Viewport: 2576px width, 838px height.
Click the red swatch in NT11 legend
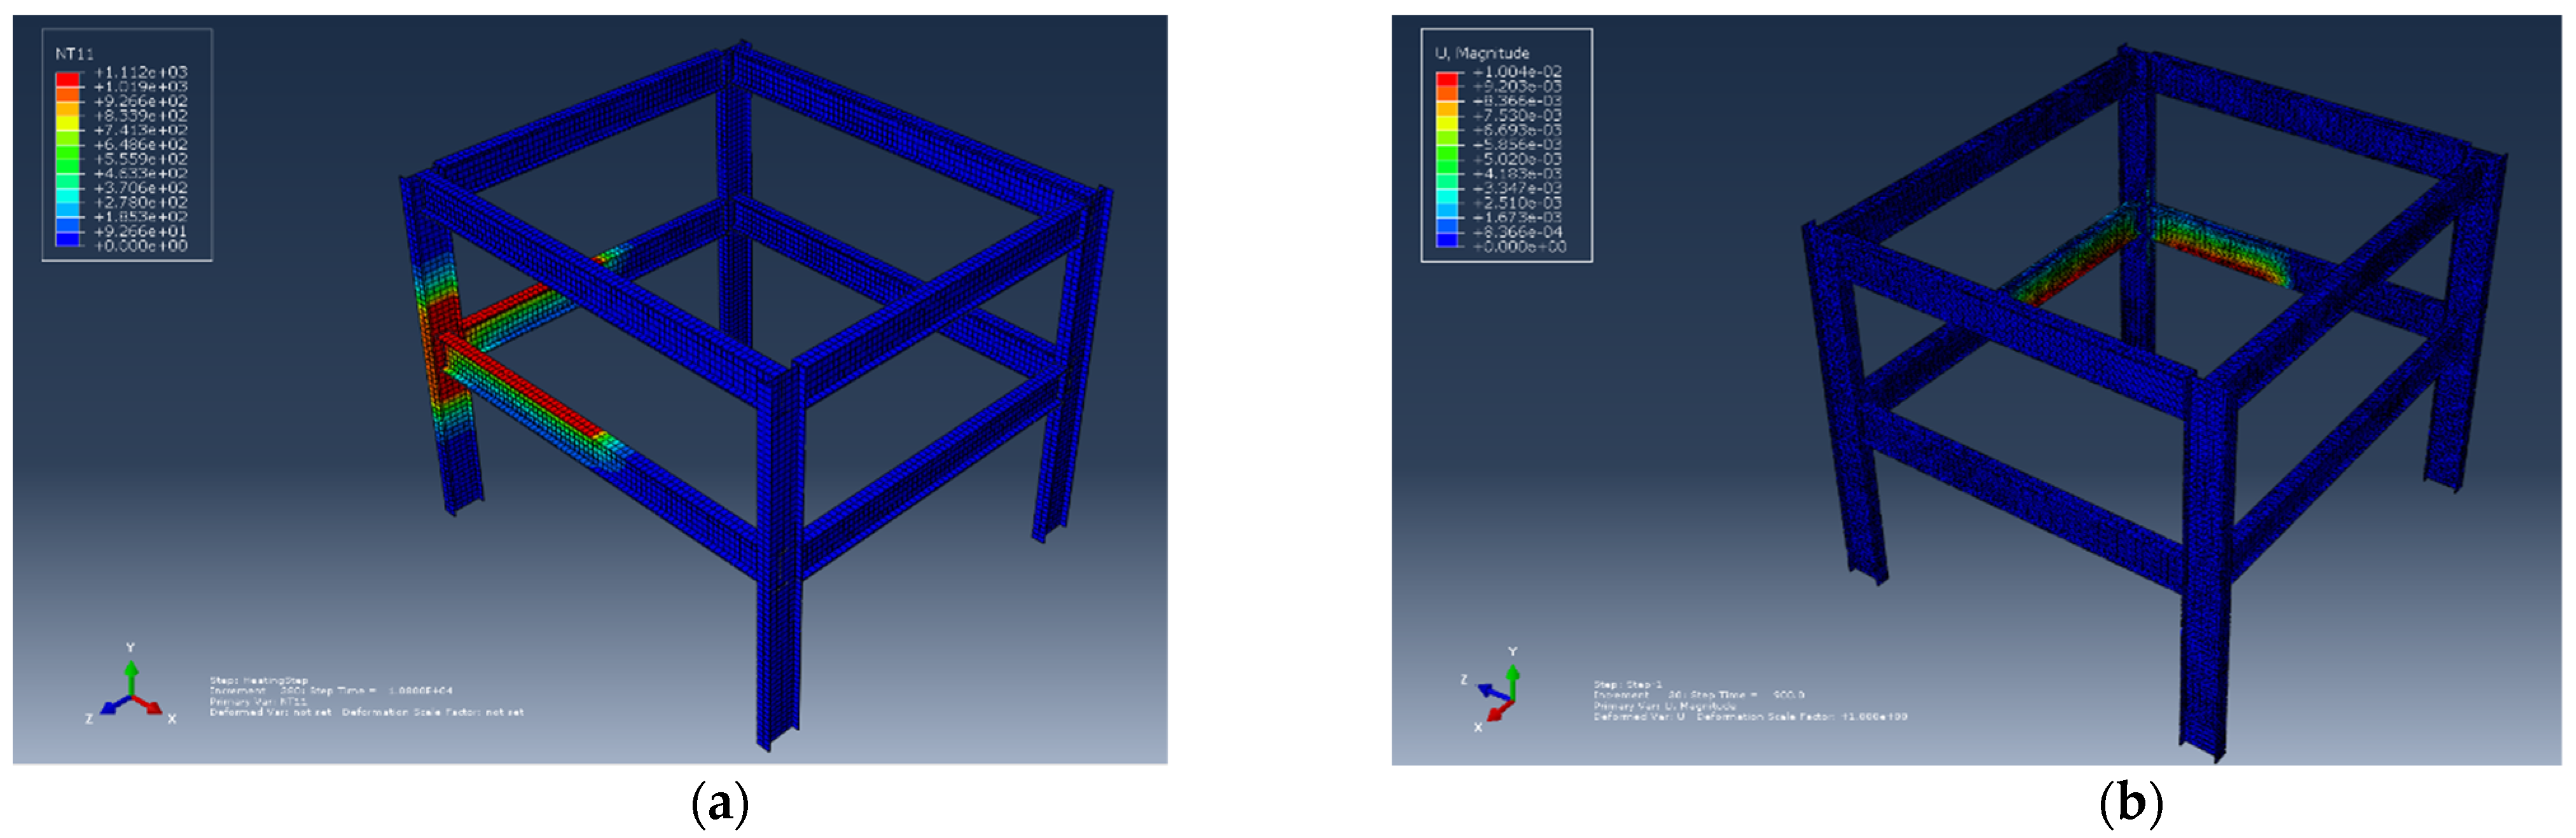point(67,79)
